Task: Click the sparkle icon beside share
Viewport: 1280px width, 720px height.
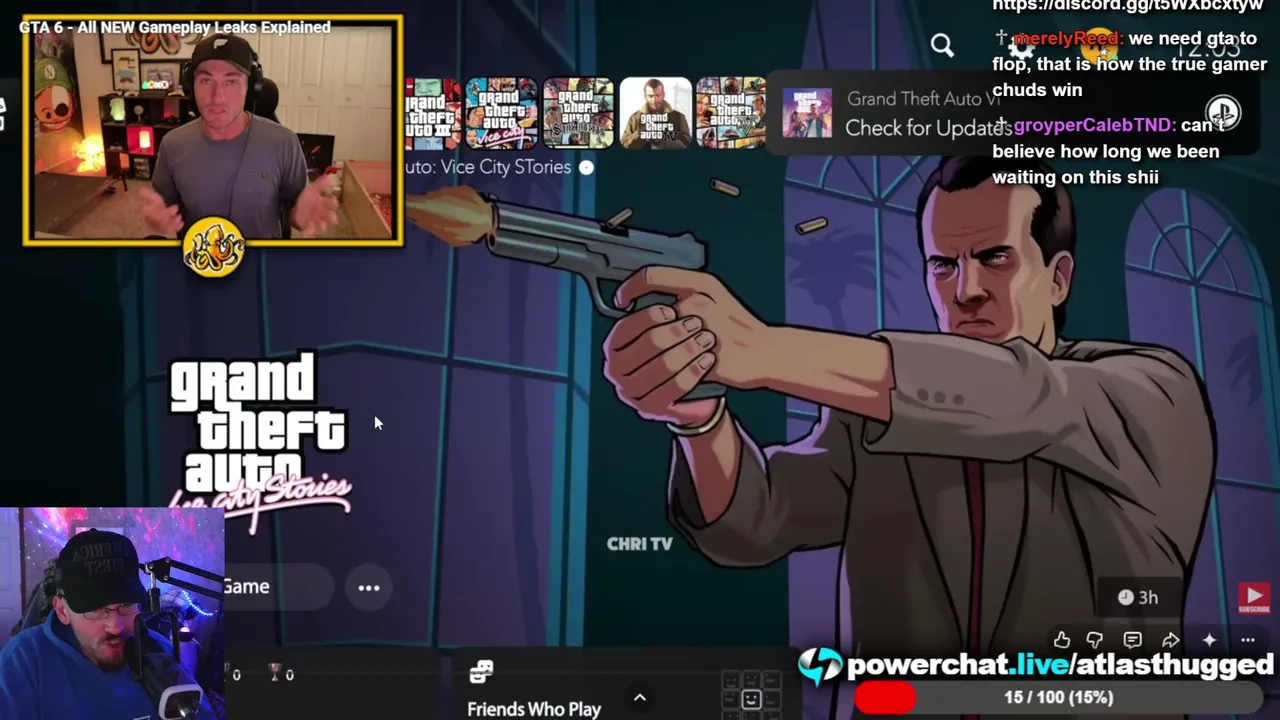Action: [x=1210, y=640]
